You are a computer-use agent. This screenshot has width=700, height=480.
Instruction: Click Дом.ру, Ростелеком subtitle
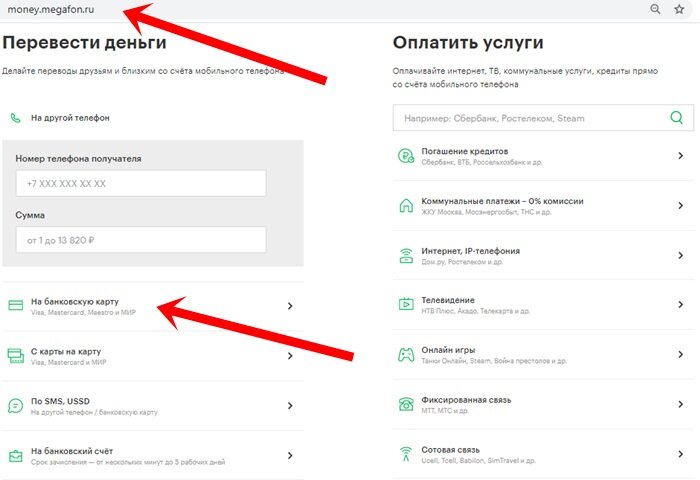[x=462, y=262]
